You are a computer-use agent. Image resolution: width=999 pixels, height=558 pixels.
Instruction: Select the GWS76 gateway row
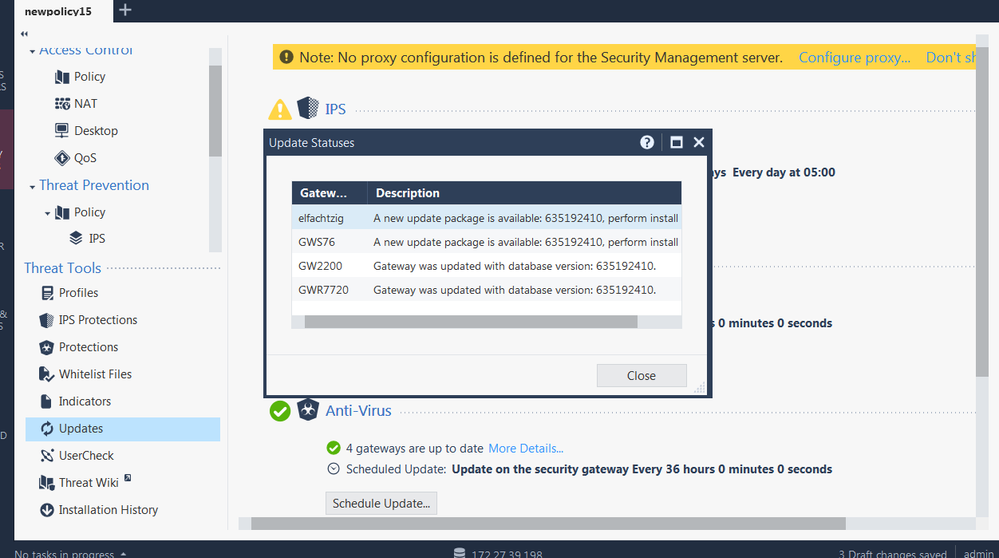[487, 242]
